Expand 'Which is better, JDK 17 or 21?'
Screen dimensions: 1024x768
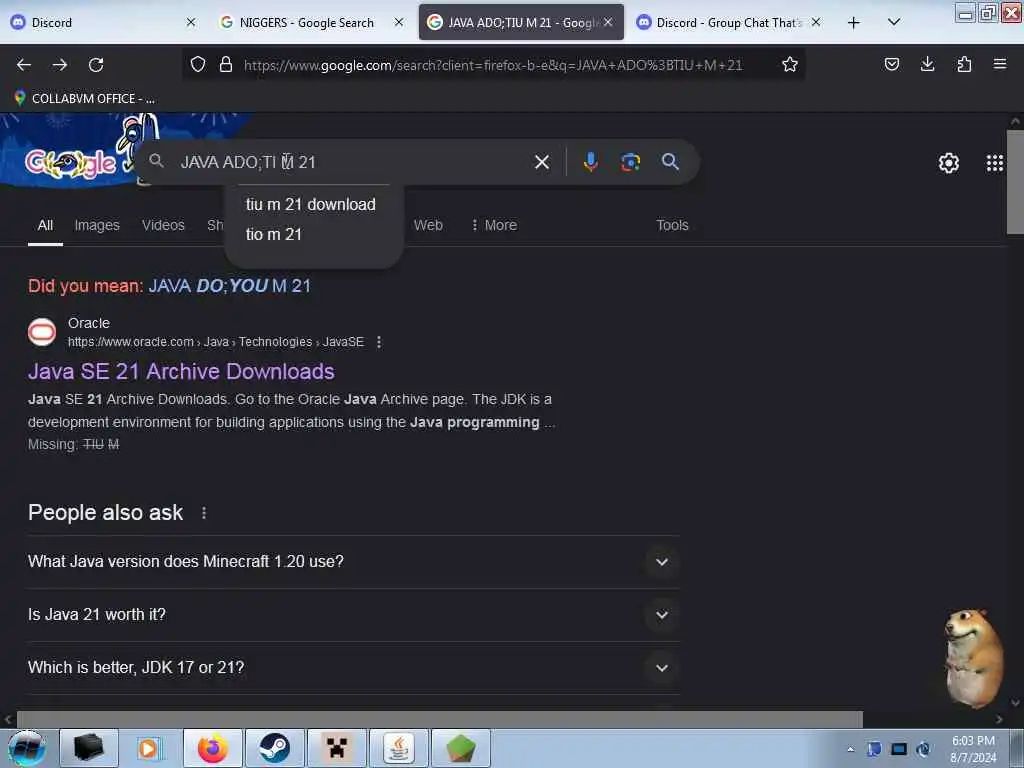tap(353, 667)
